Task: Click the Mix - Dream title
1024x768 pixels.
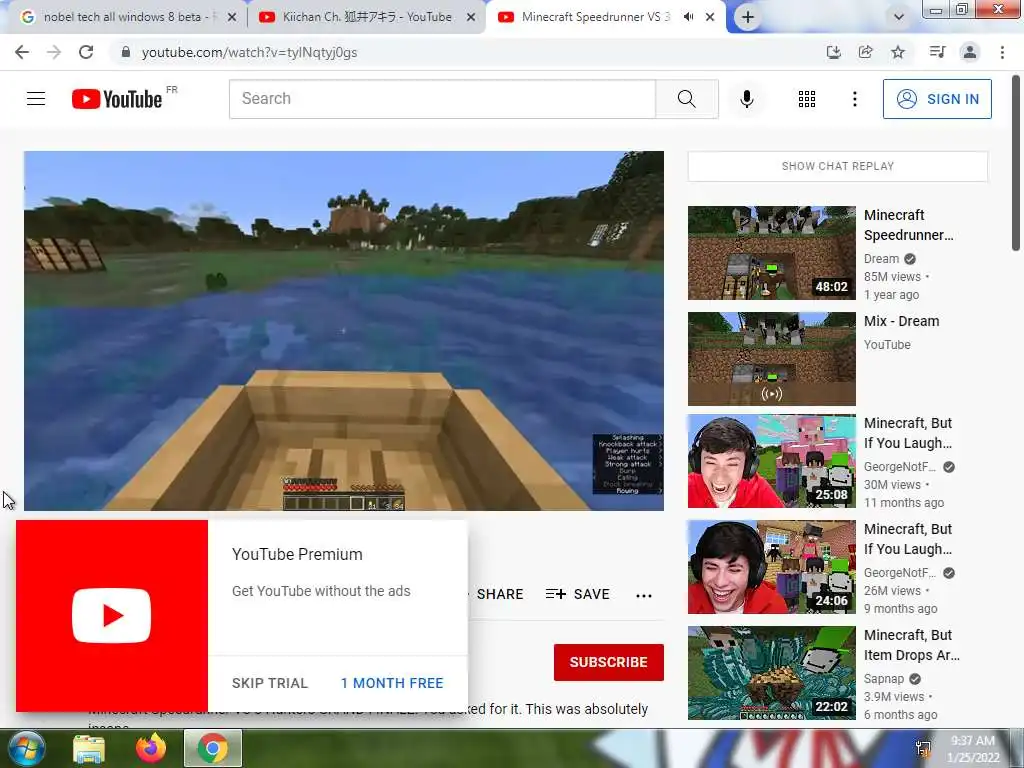Action: tap(901, 321)
